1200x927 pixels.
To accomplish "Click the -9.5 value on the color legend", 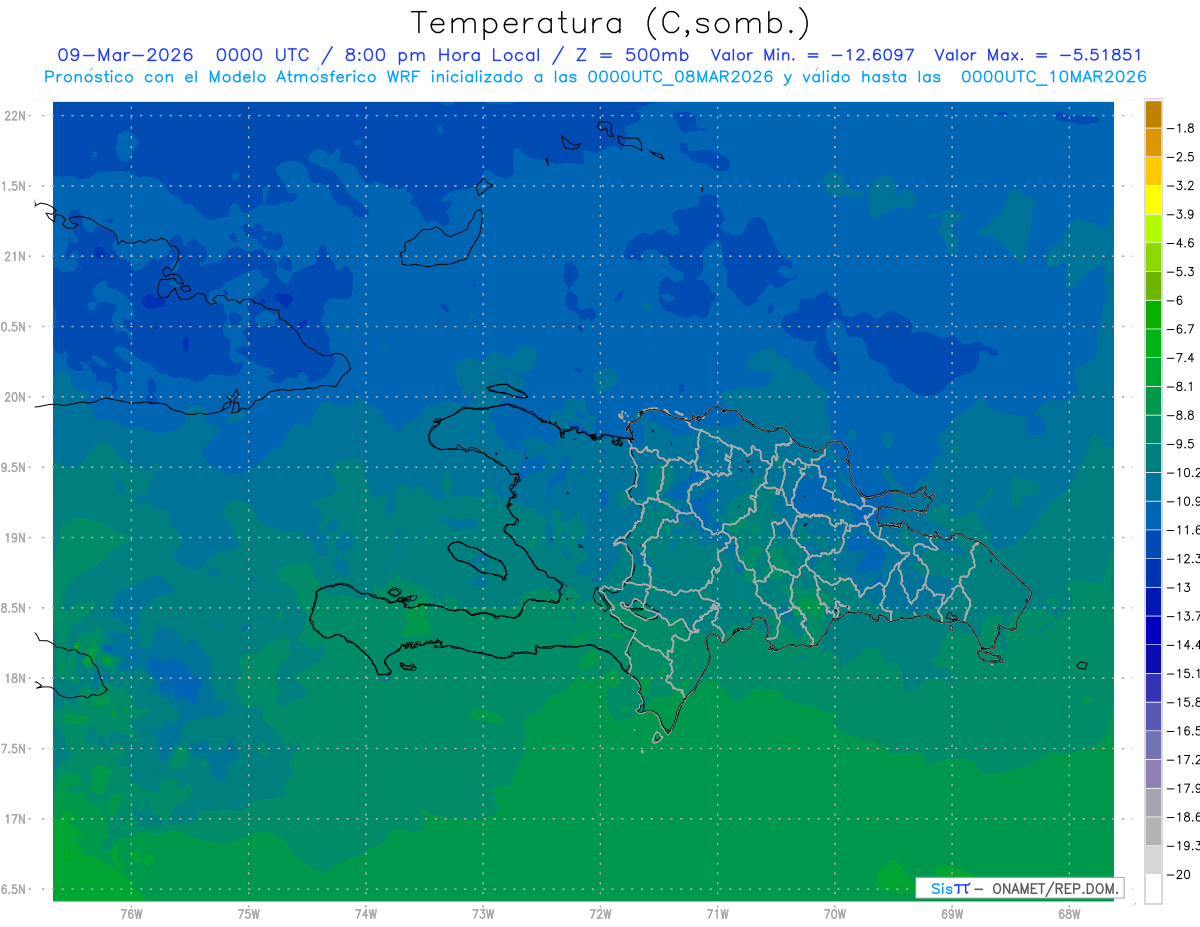I will [x=1182, y=444].
